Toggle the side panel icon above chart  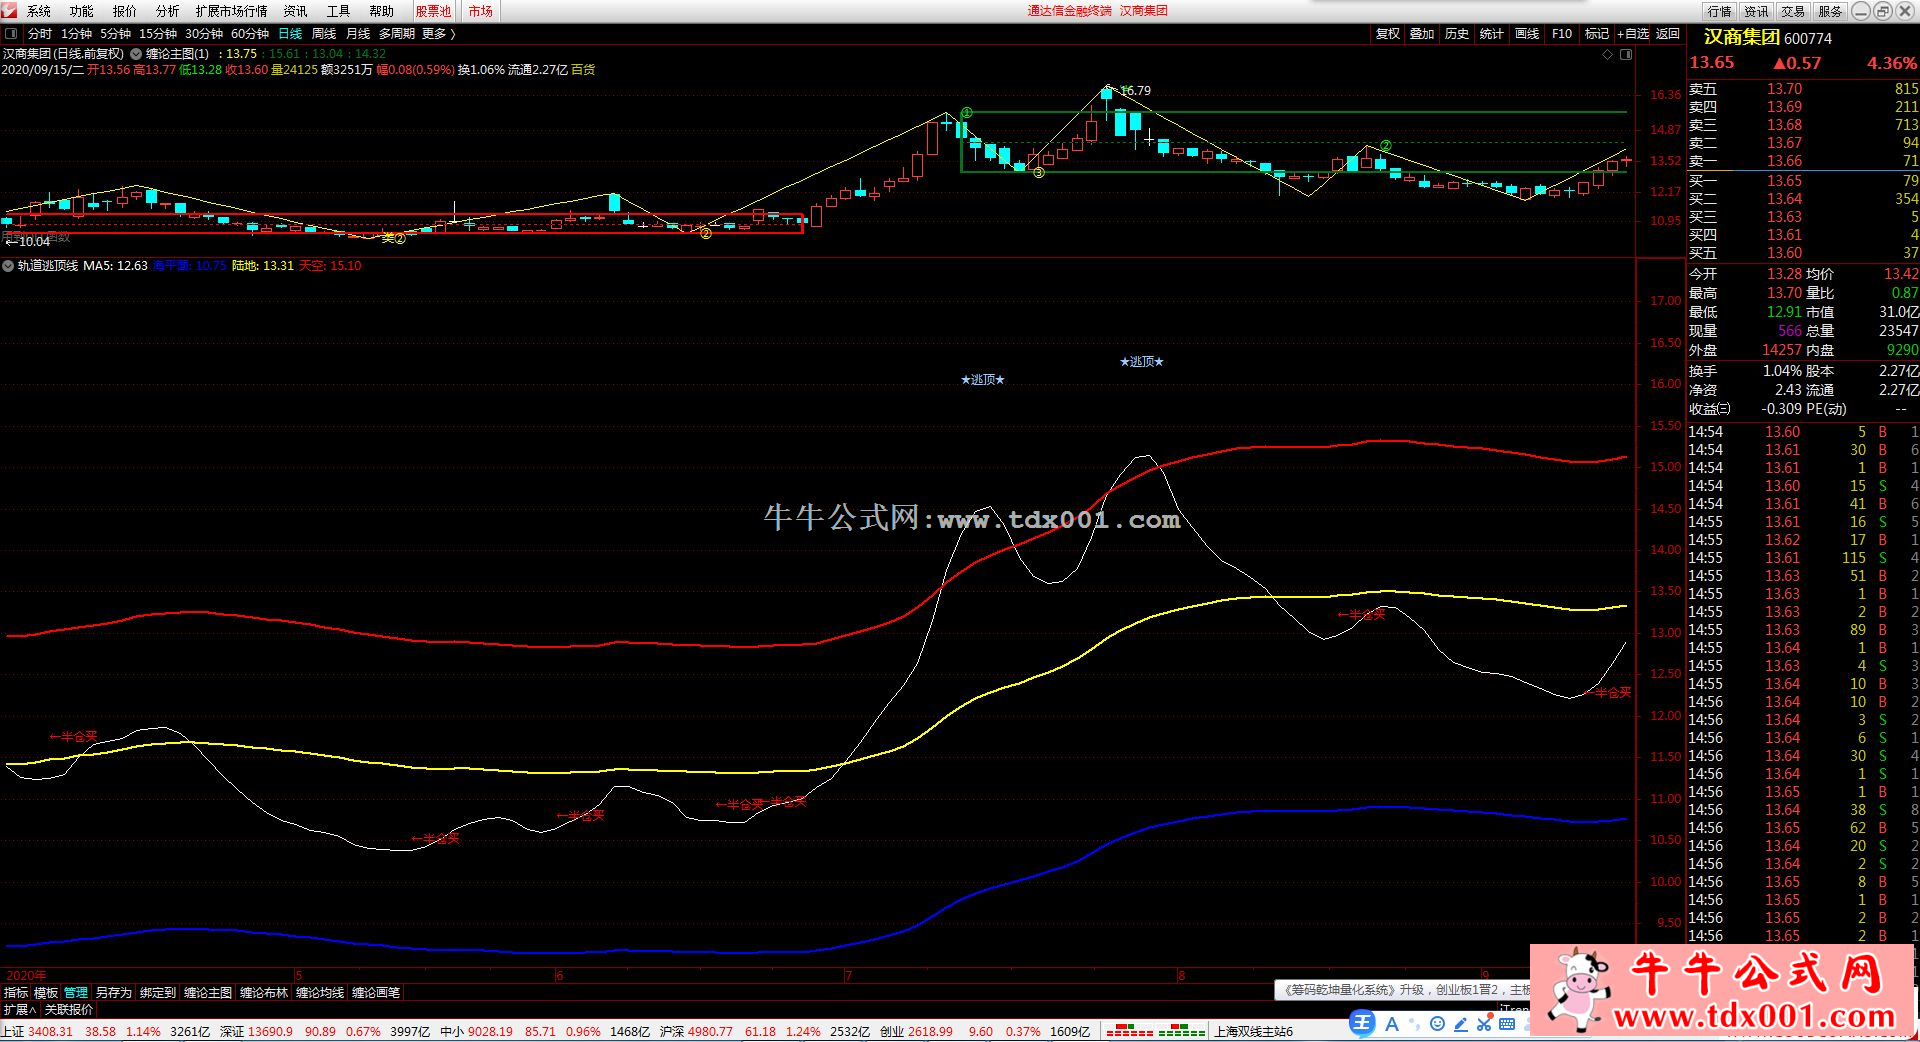tap(1626, 55)
